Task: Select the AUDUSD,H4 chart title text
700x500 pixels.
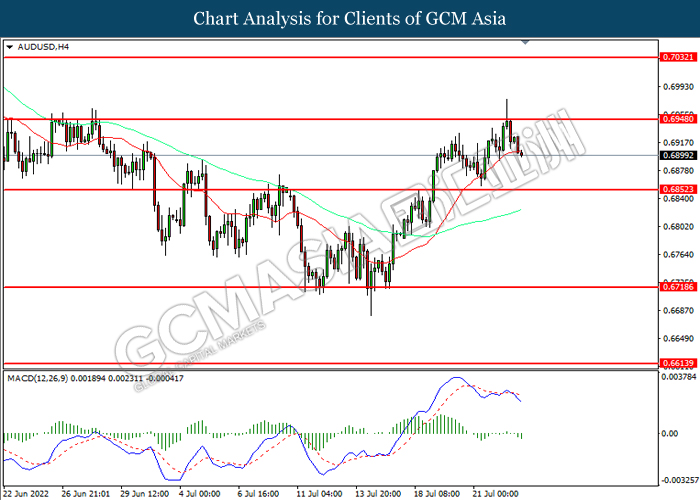Action: [x=43, y=47]
